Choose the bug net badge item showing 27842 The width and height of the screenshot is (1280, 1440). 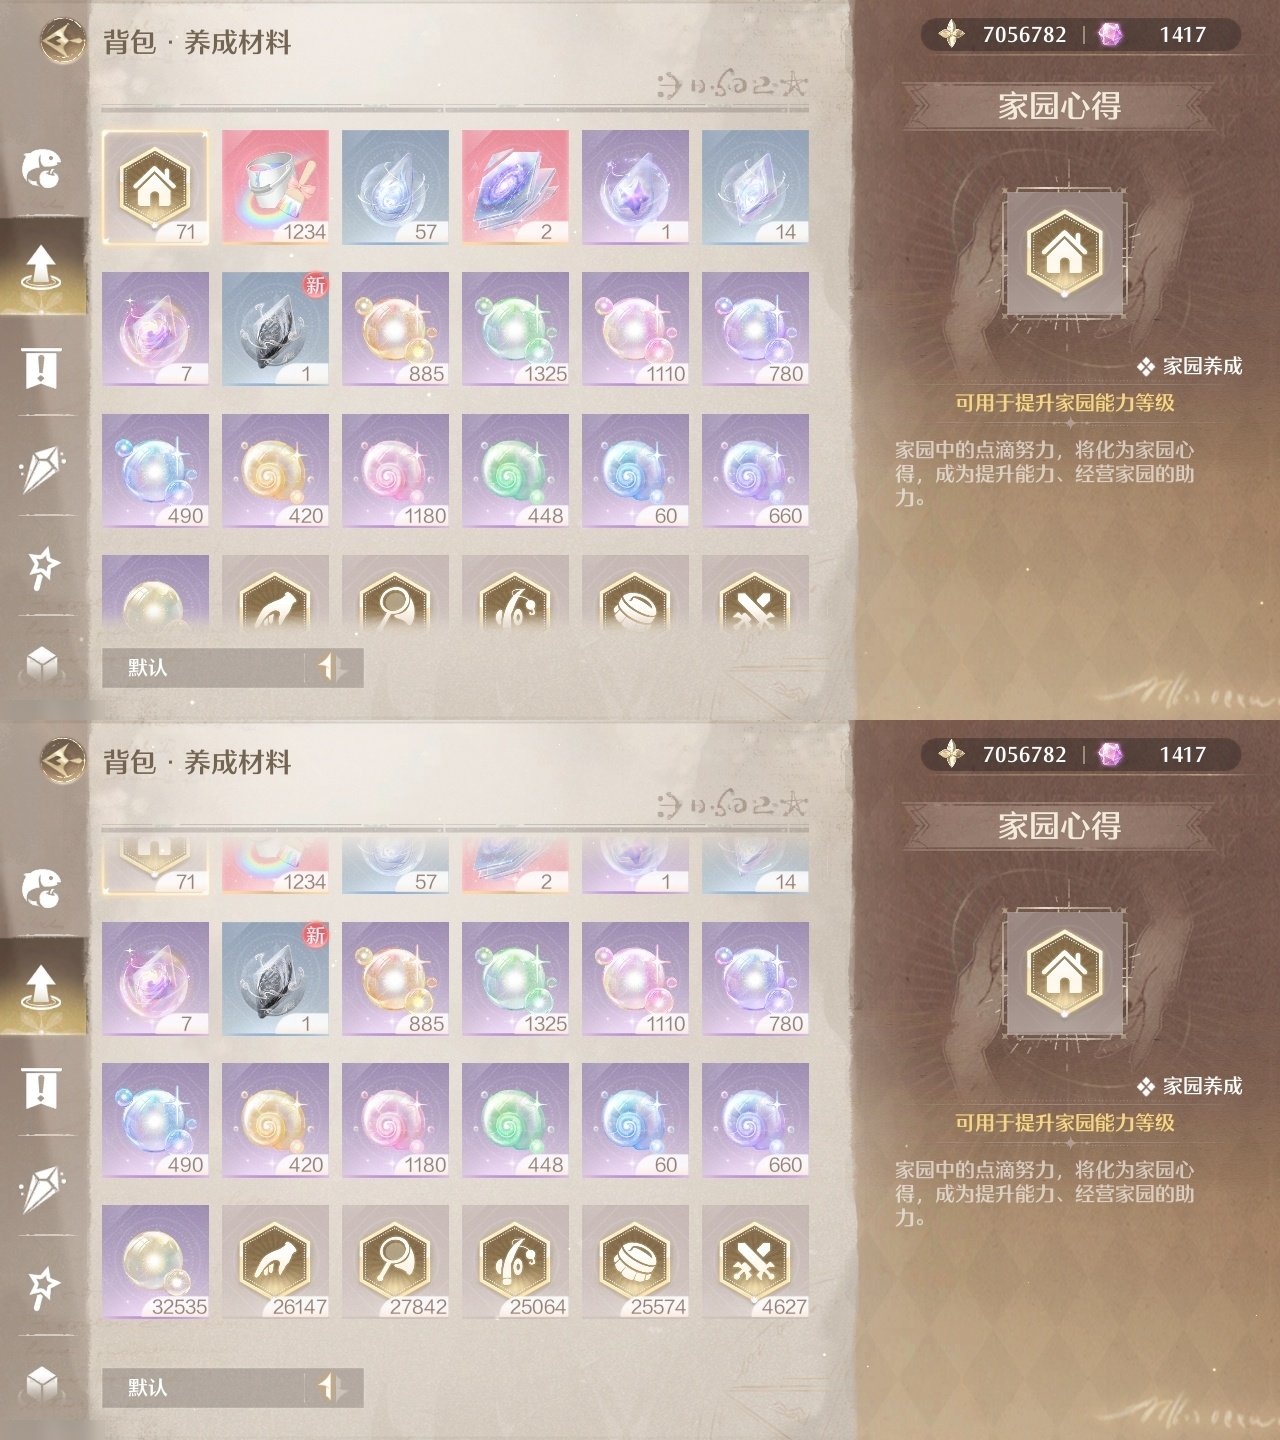(395, 1262)
